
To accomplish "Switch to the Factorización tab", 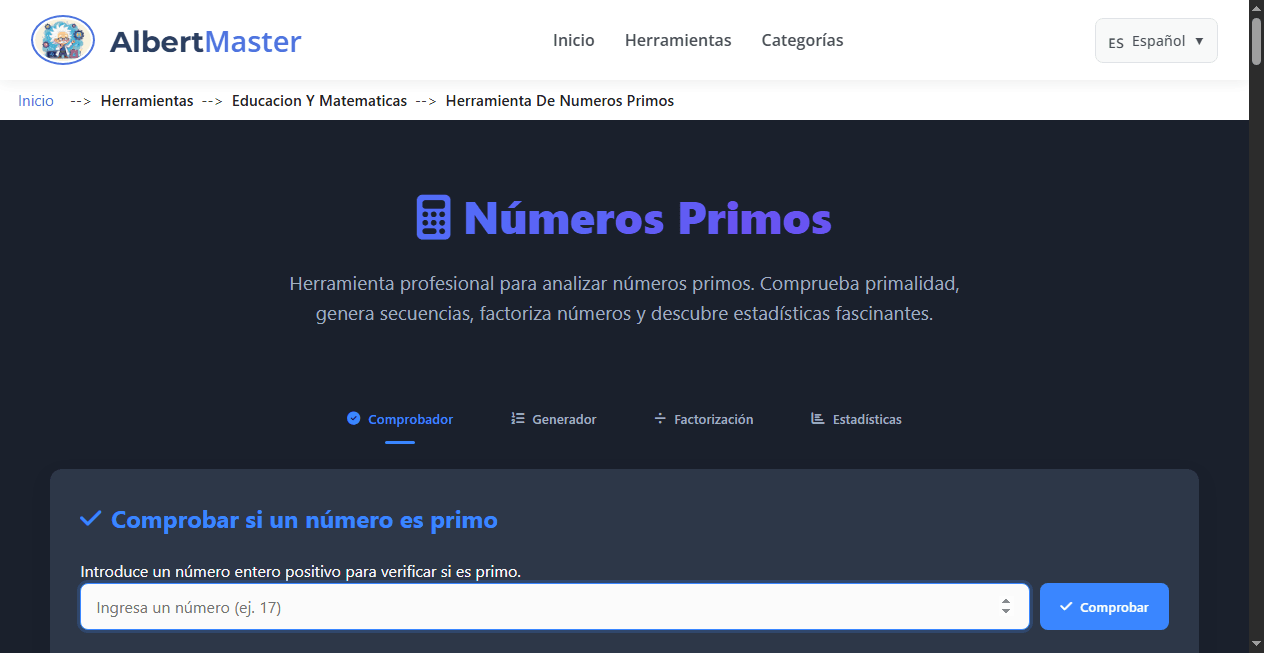I will (x=712, y=419).
